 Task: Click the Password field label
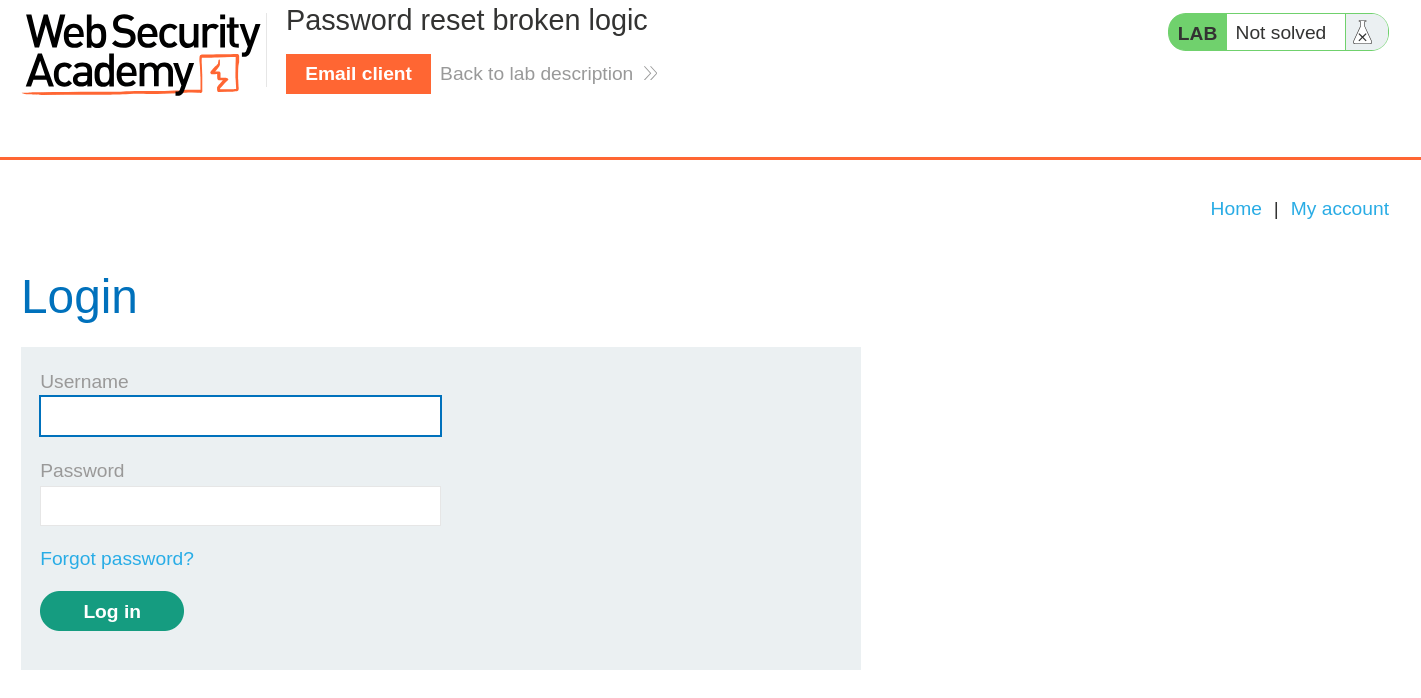point(82,471)
